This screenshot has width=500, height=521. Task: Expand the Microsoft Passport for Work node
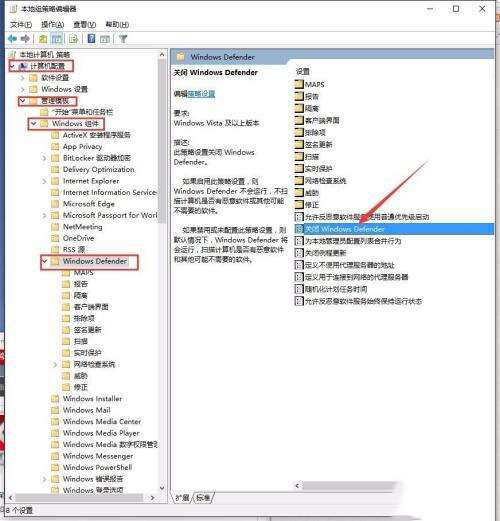tap(44, 215)
